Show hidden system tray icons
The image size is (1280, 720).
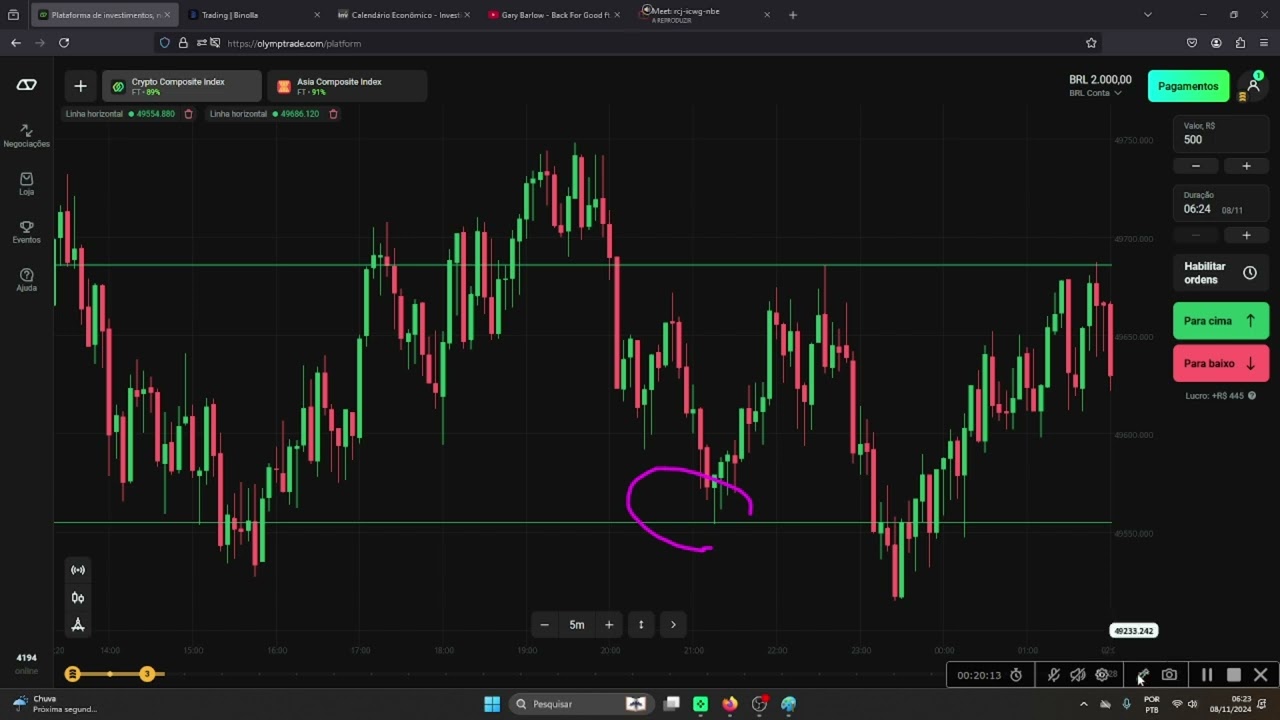coord(1083,704)
